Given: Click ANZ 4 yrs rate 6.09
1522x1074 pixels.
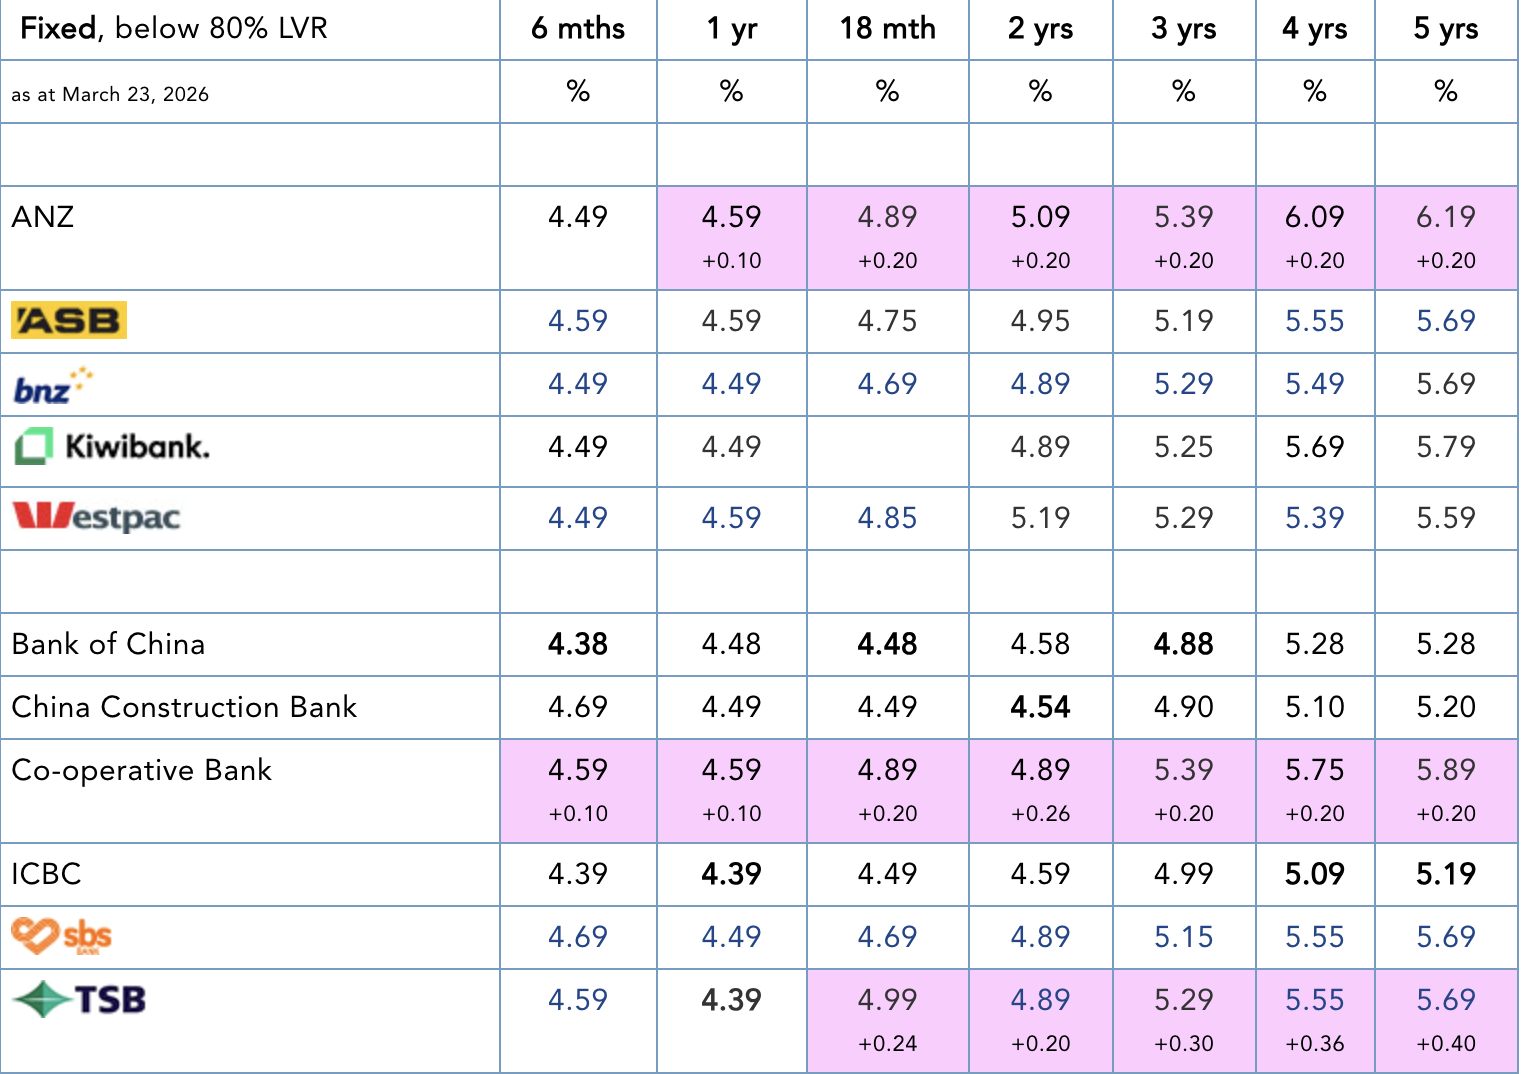Looking at the screenshot, I should tap(1314, 217).
